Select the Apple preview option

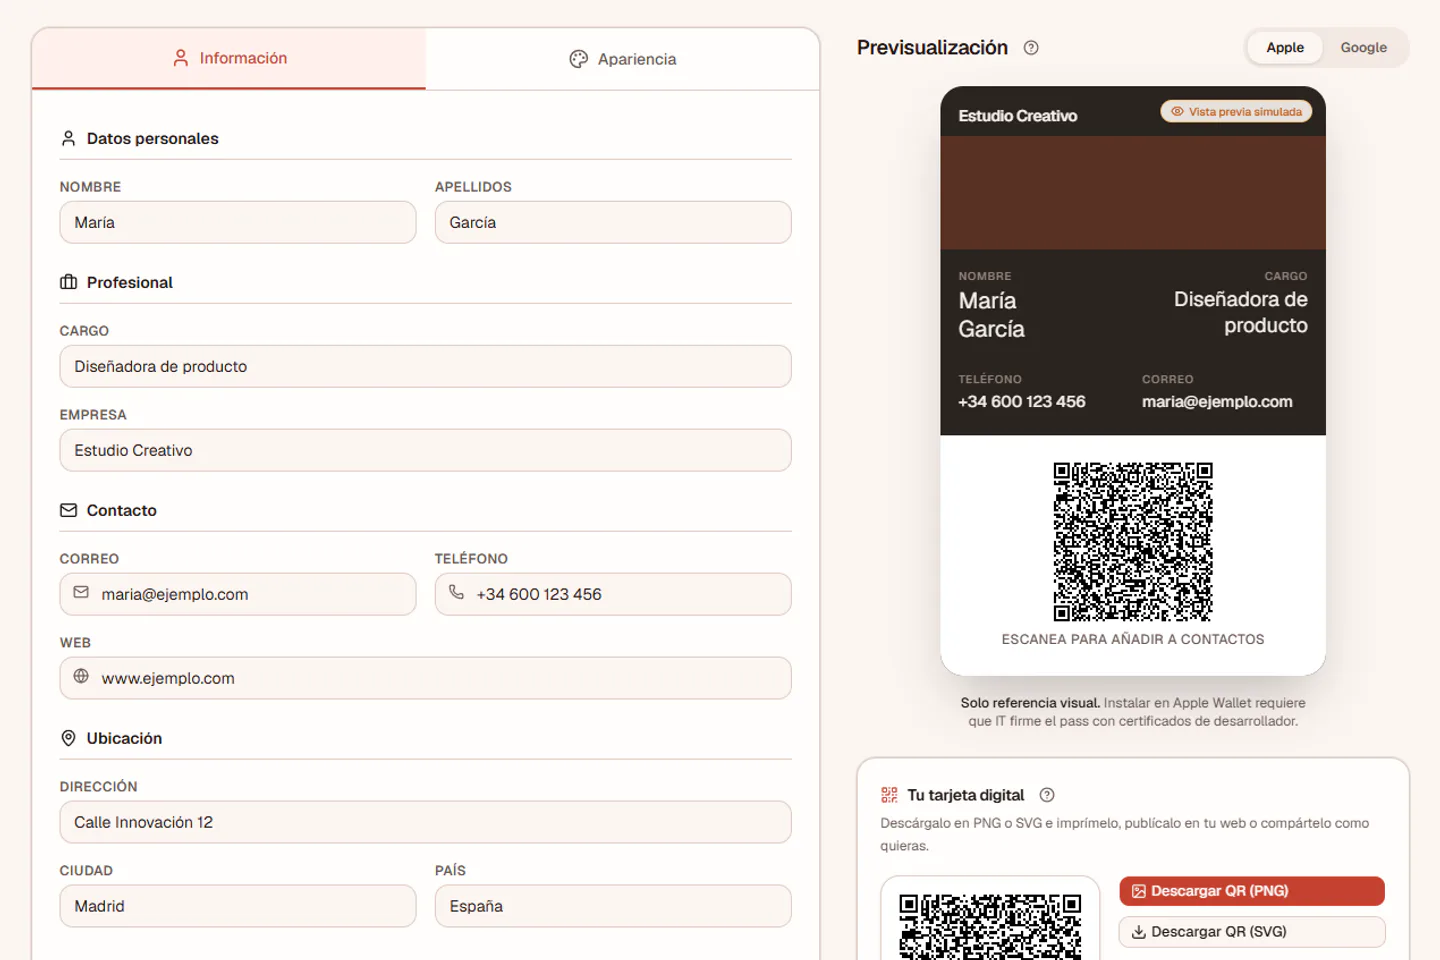pos(1285,48)
